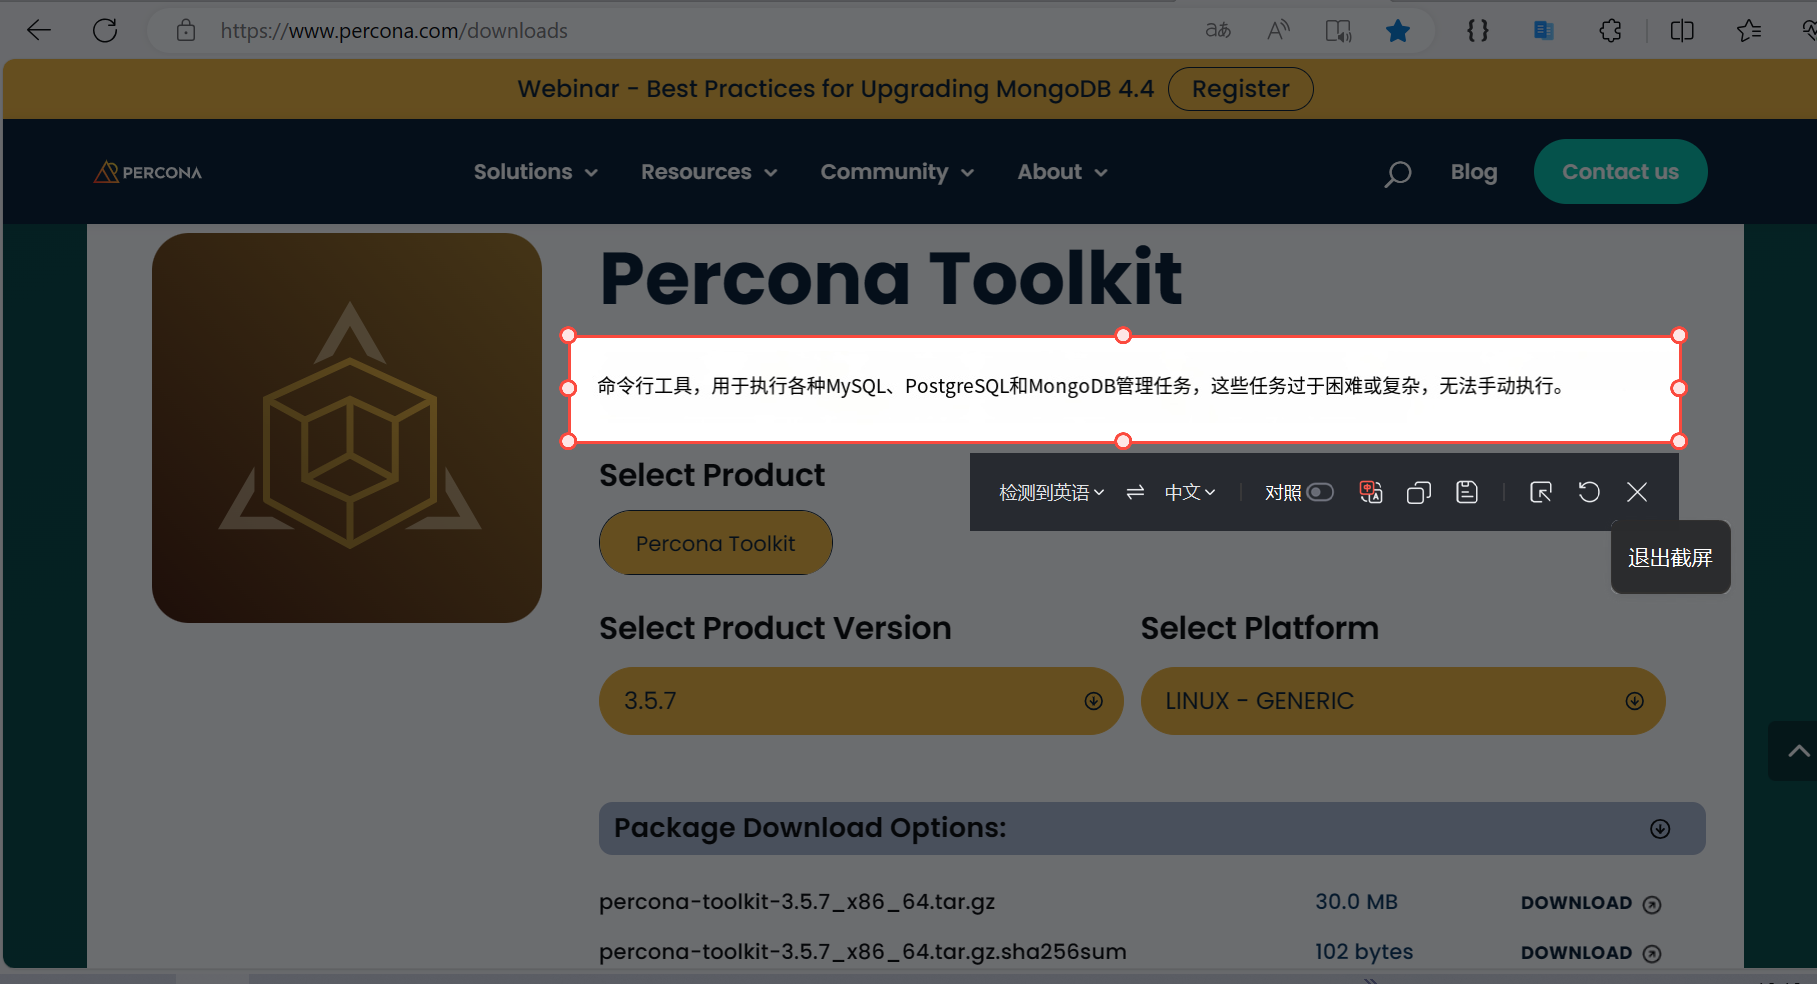This screenshot has height=984, width=1817.
Task: Click the download arrow icon for sha256sum file
Action: 1652,954
